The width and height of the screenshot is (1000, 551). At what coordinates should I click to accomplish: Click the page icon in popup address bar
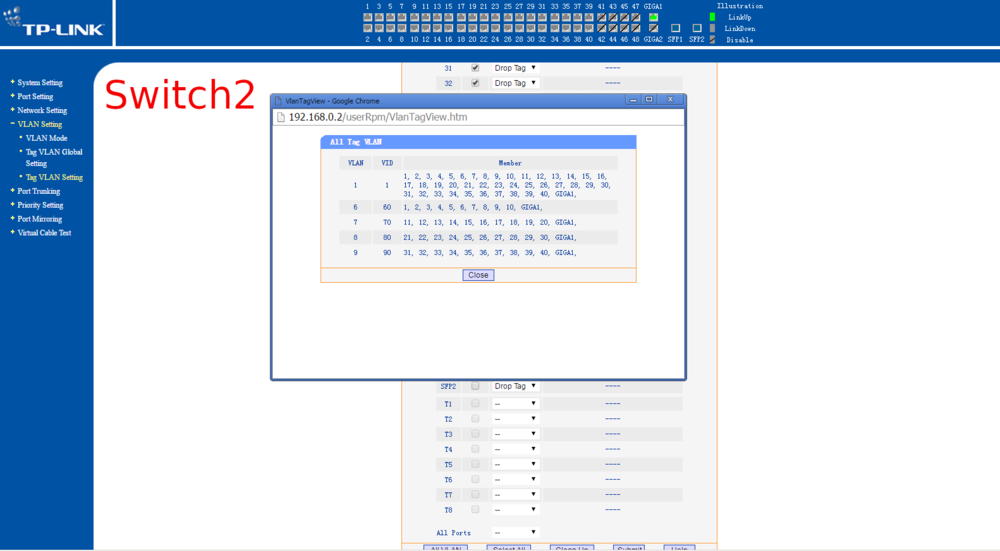tap(281, 117)
